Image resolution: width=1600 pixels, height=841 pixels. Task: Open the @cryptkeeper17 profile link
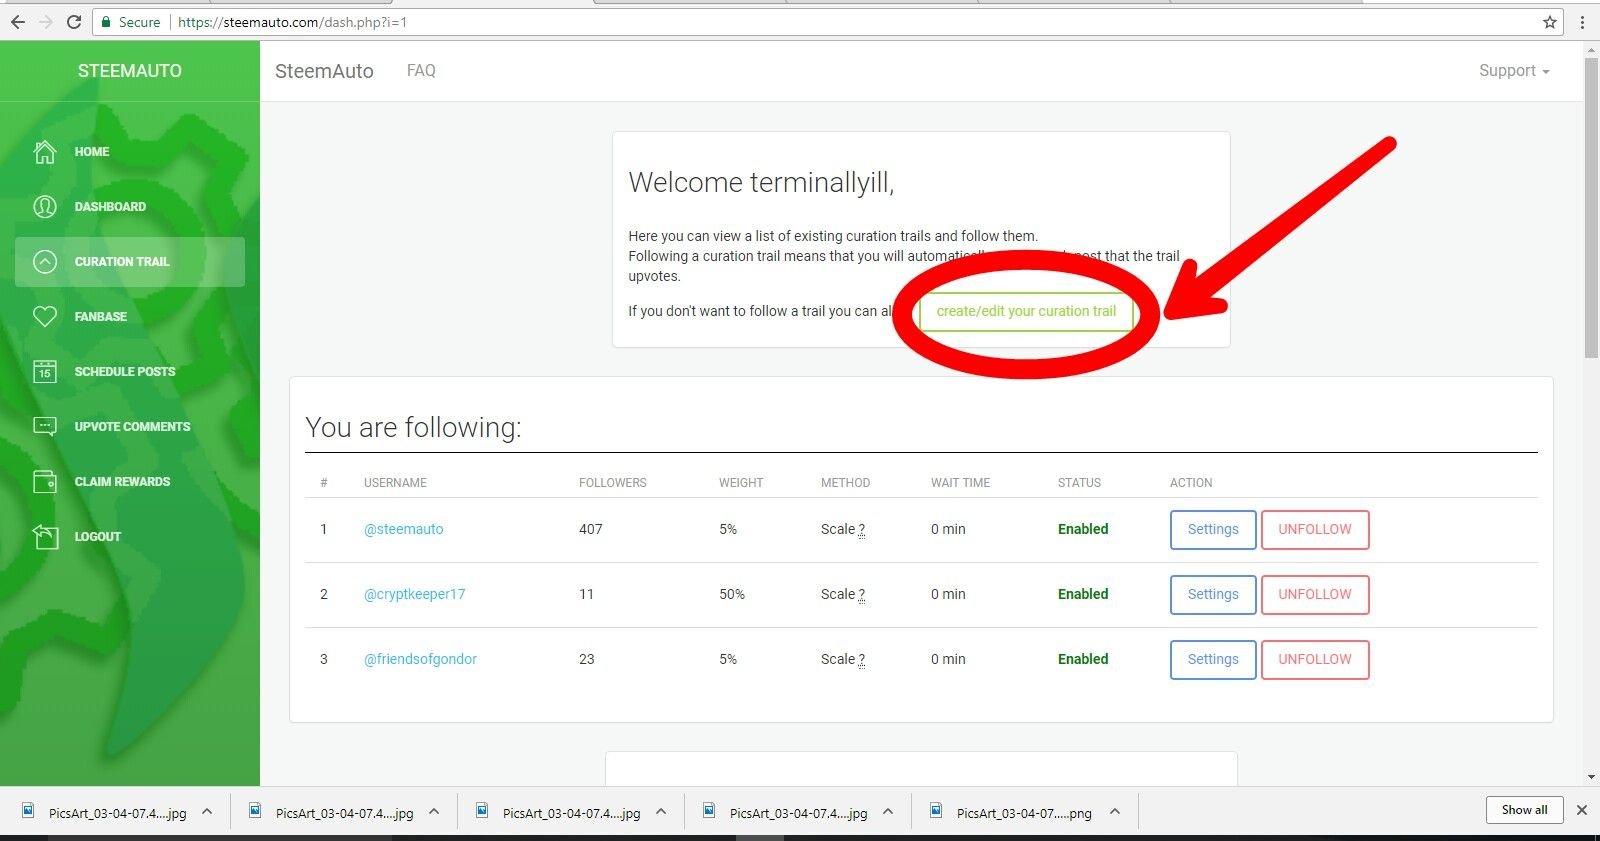click(414, 594)
